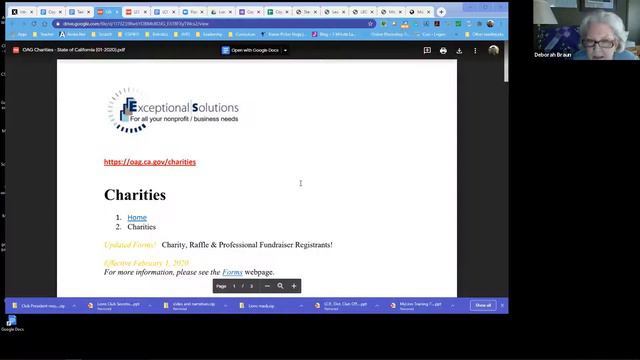The height and width of the screenshot is (360, 640).
Task: Expand options for Lions mask zip download
Action: tap(301, 306)
